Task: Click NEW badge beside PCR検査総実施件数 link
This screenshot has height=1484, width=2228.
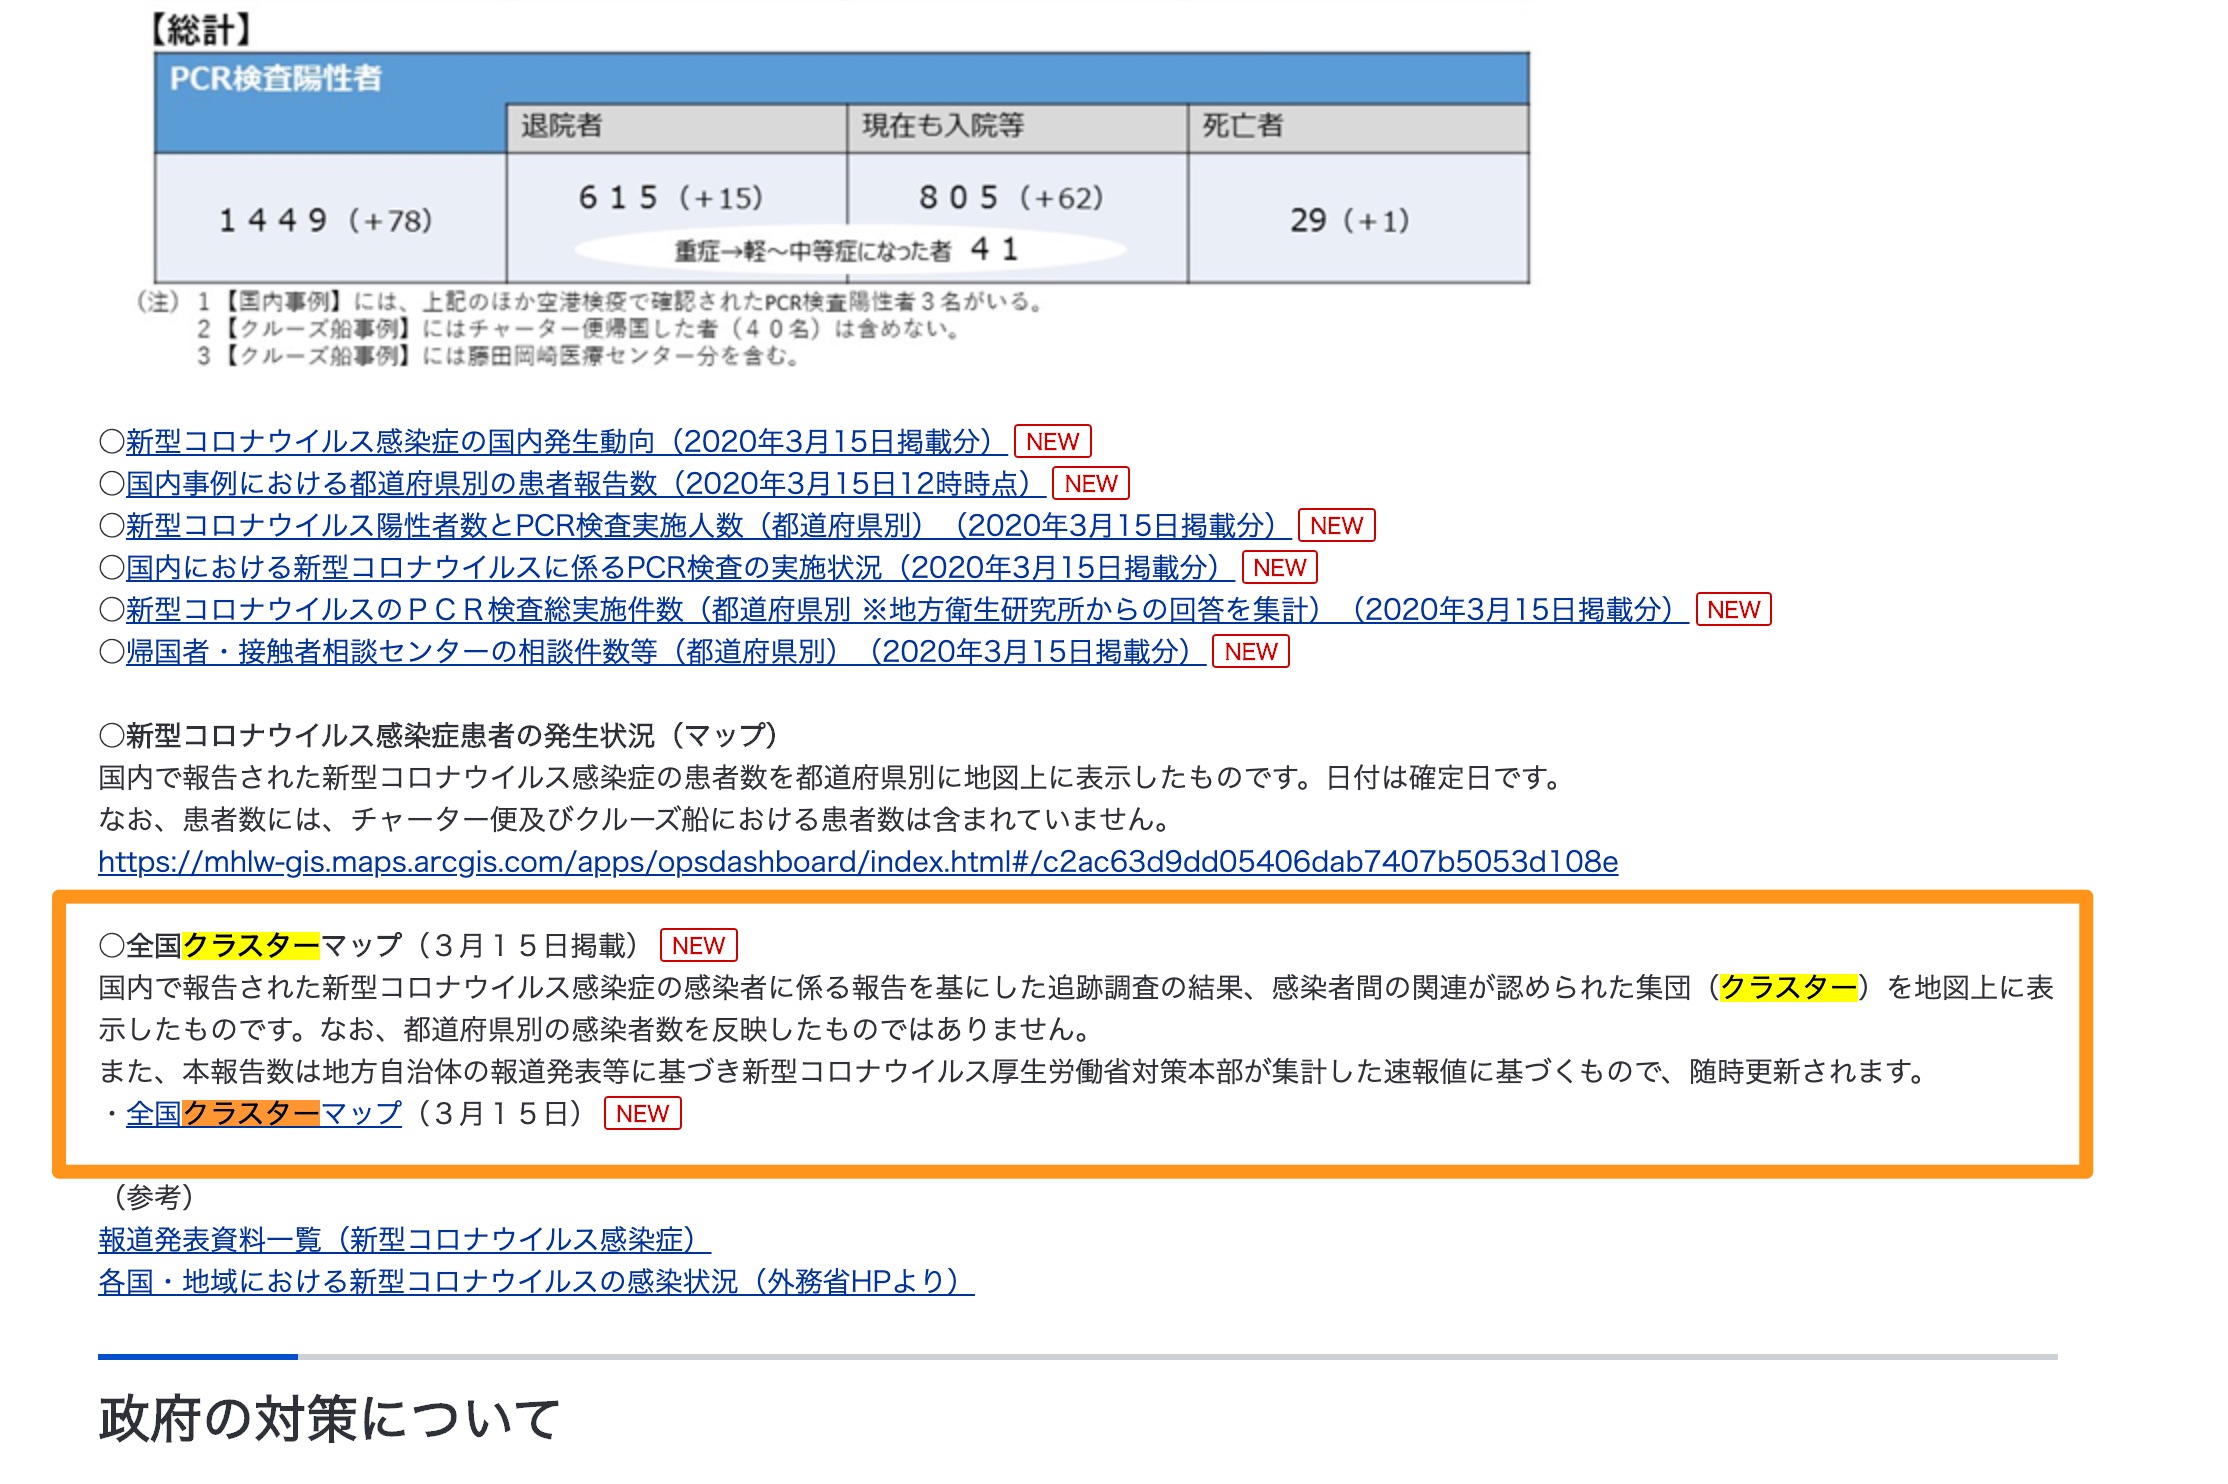Action: pyautogui.click(x=1733, y=610)
